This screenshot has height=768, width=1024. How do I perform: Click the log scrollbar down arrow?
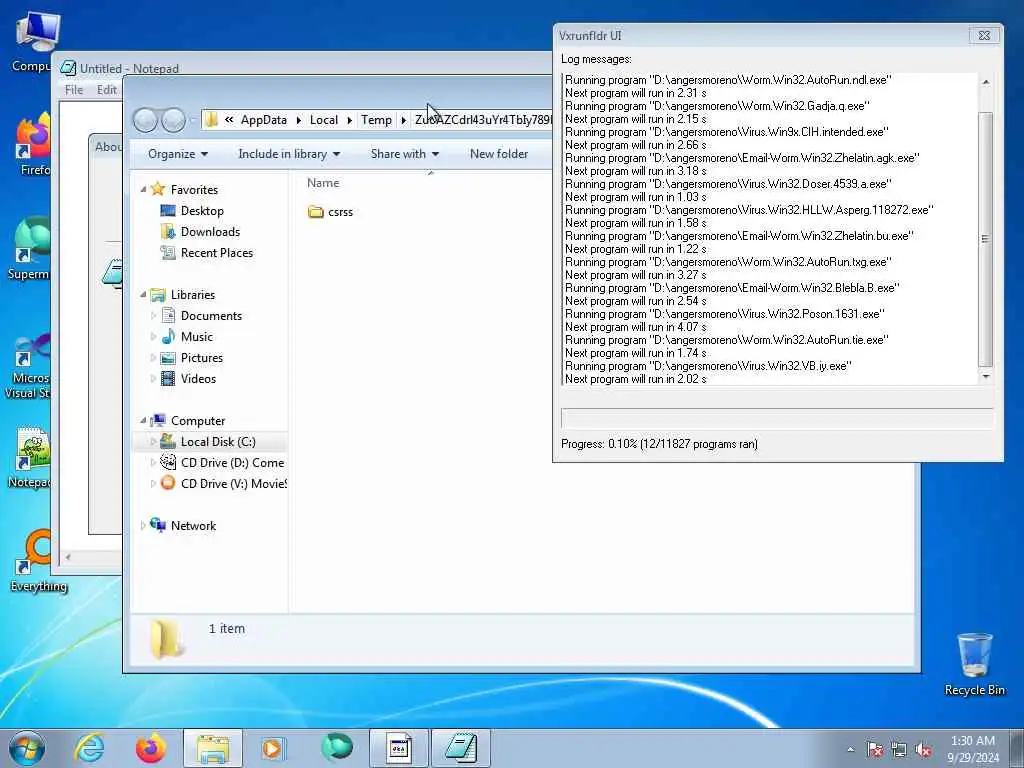(x=985, y=377)
